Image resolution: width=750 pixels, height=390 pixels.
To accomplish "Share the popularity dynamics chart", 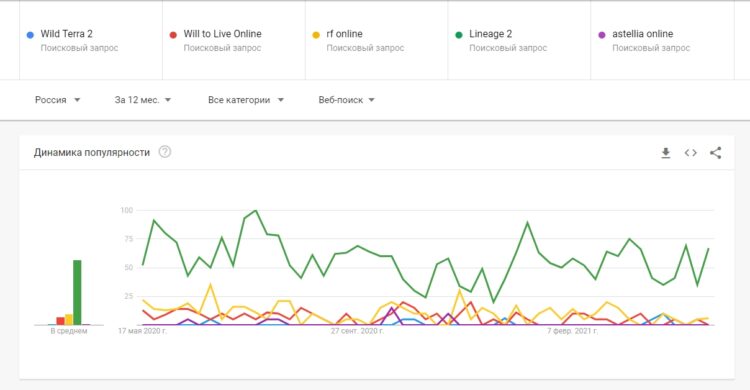I will coord(715,153).
